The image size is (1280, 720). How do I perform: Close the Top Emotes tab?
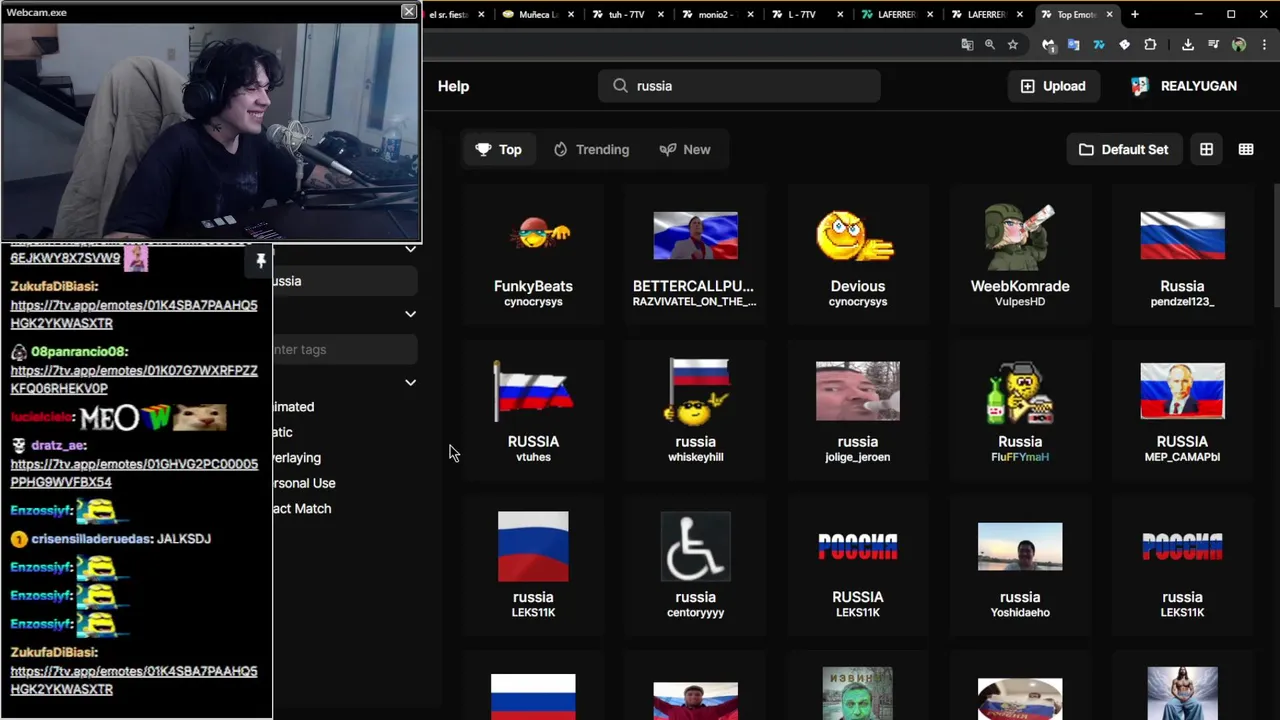[1109, 14]
